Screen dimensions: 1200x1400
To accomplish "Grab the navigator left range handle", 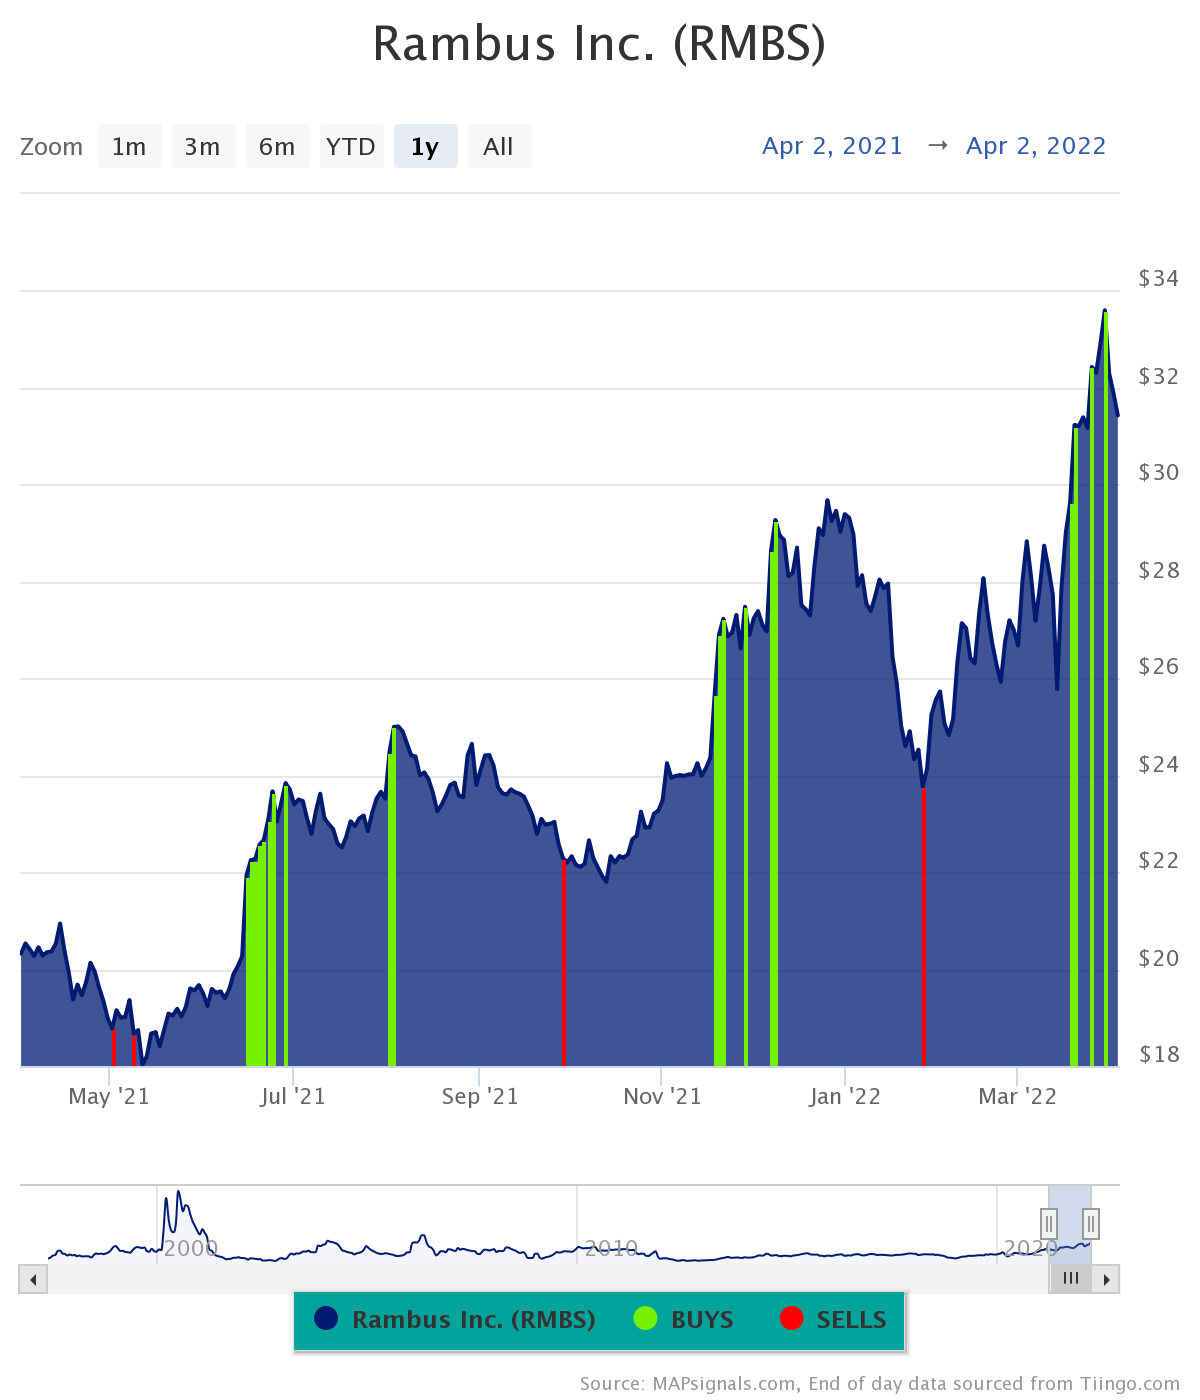I will (1049, 1223).
